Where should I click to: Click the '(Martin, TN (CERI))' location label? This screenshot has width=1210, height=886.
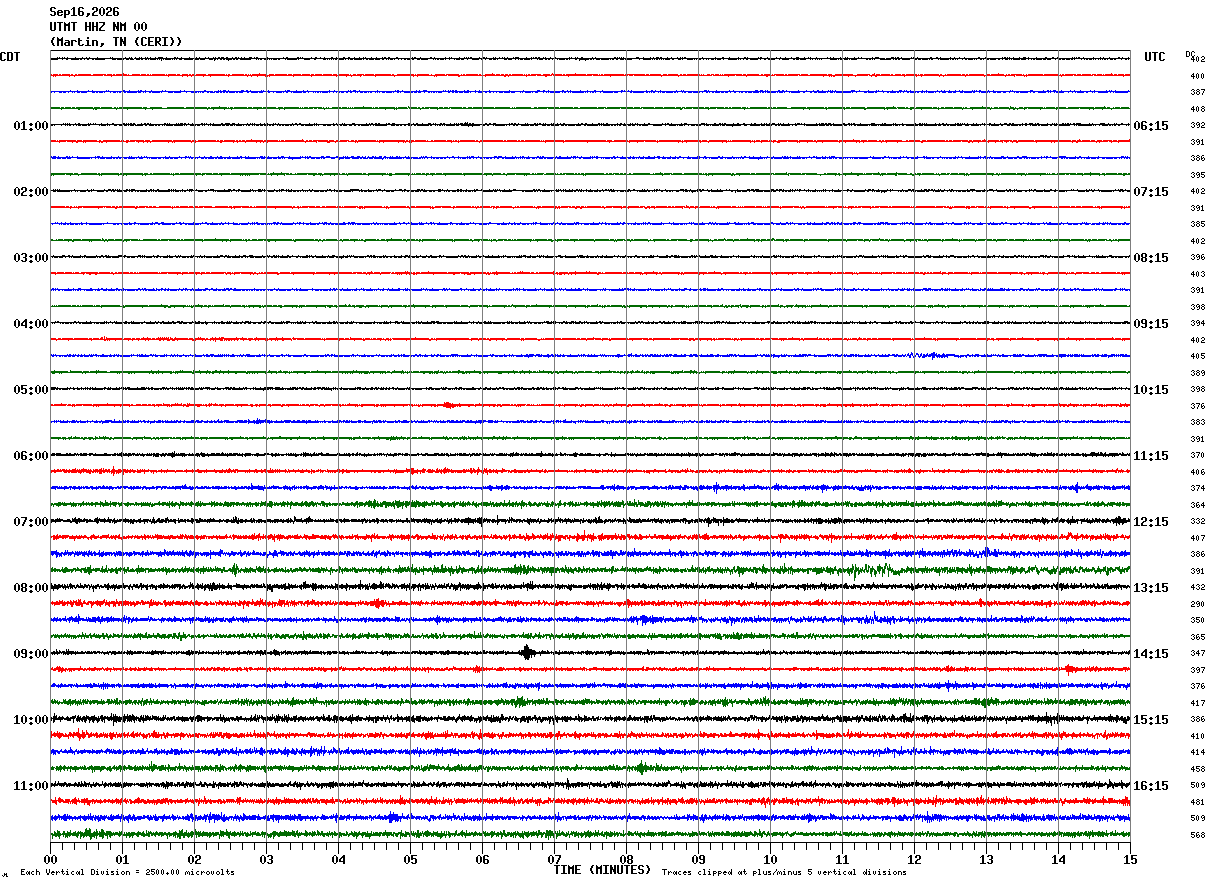pyautogui.click(x=116, y=42)
